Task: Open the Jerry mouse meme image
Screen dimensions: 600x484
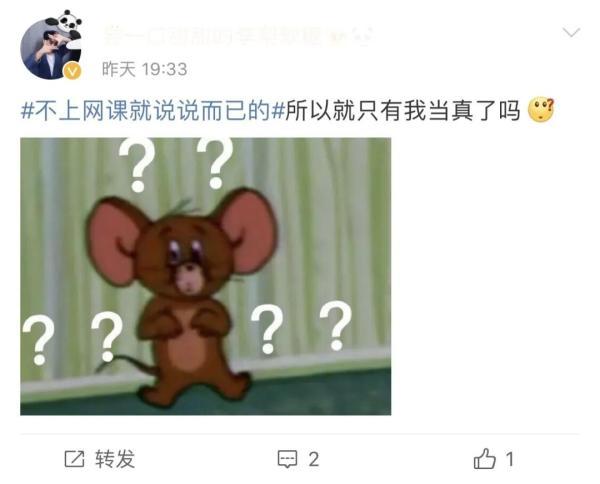Action: [205, 276]
